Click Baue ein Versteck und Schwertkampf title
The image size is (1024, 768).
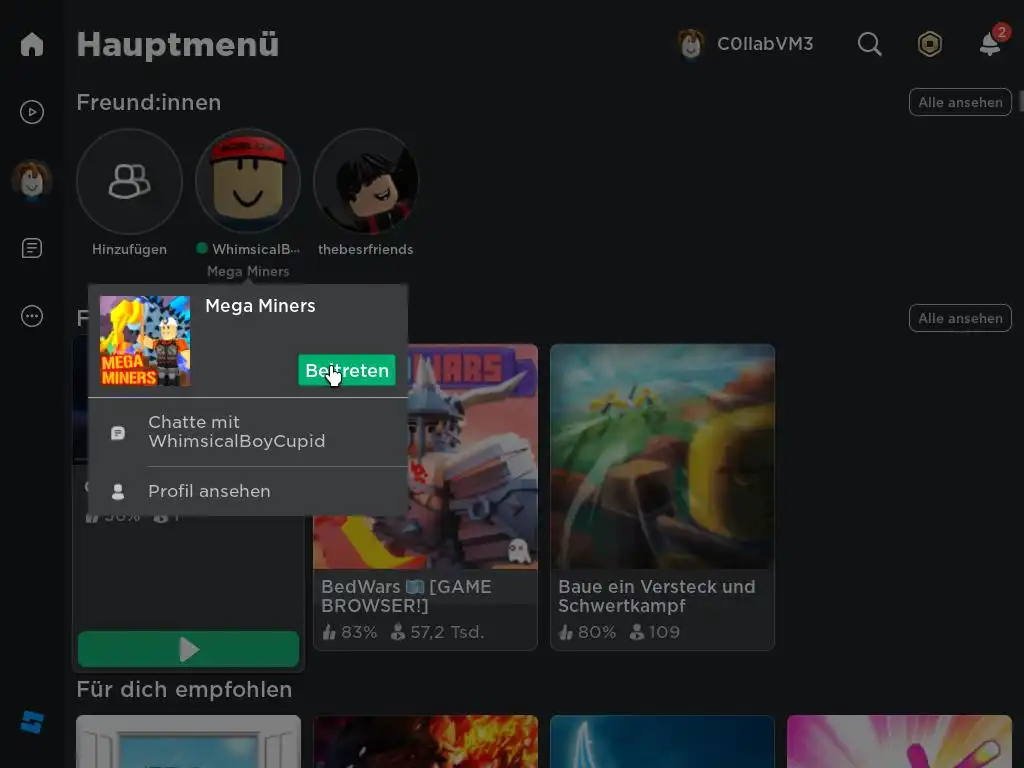point(656,596)
